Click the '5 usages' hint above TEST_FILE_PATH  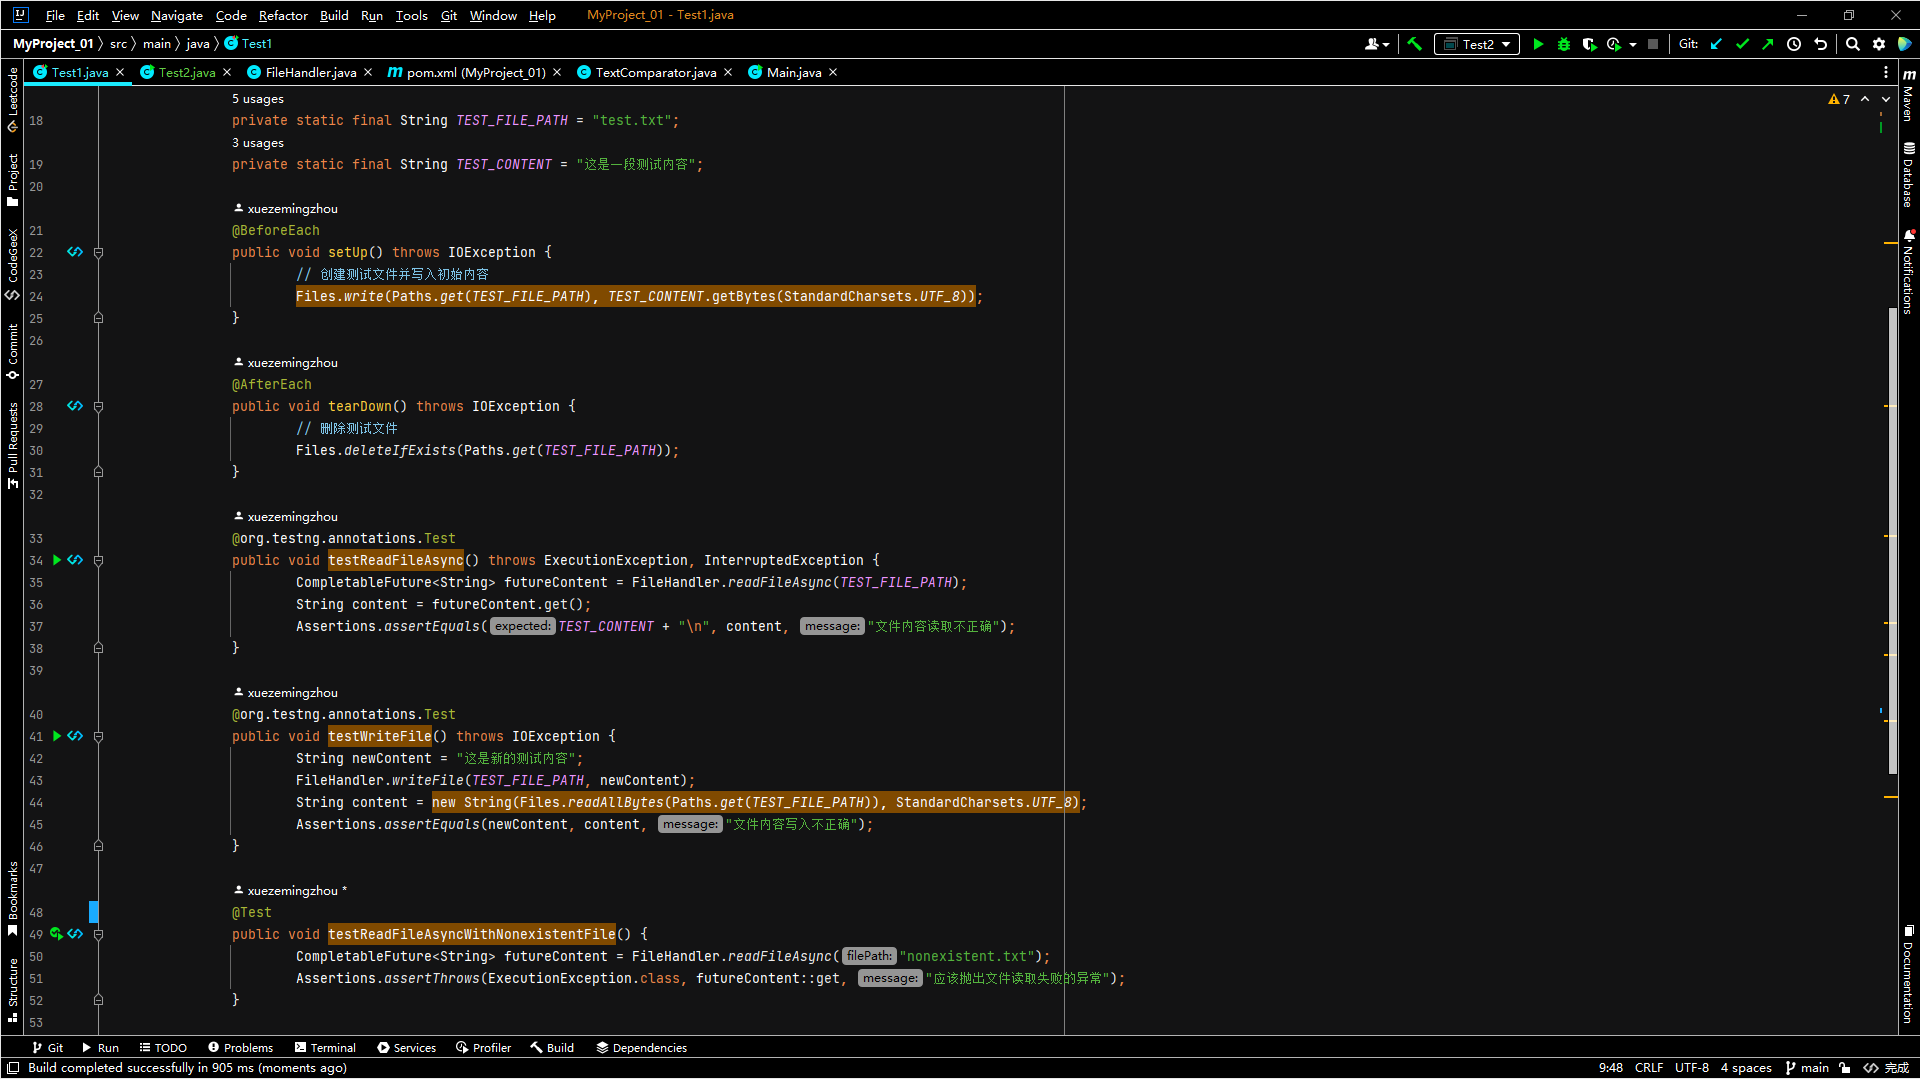point(258,99)
